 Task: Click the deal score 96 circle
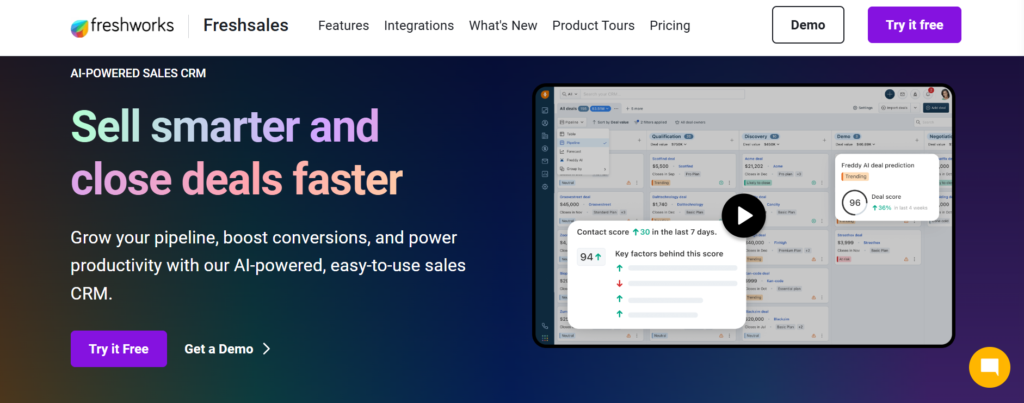tap(854, 202)
